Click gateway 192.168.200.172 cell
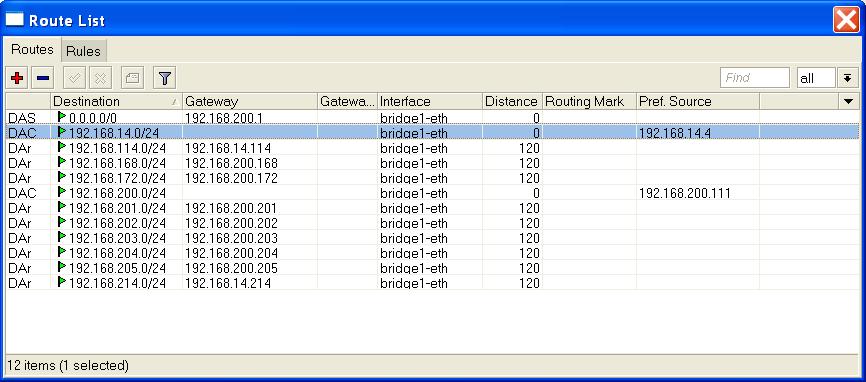Viewport: 866px width, 382px height. 250,178
